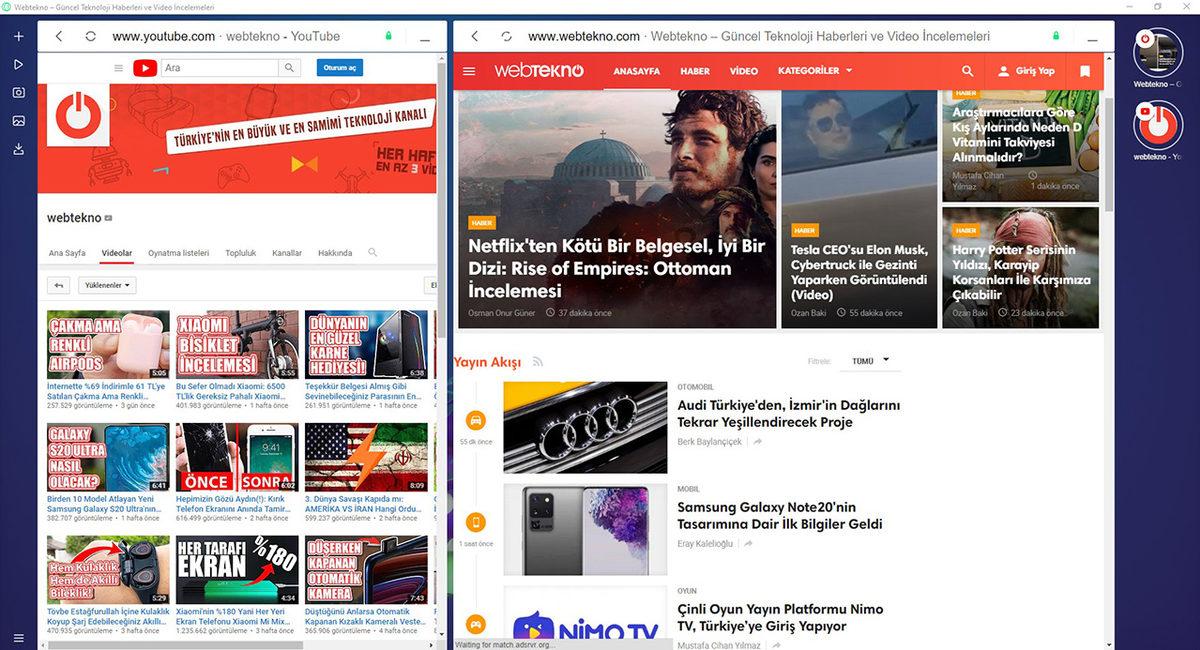
Task: Open the video pop-out player from the sidebar
Action: click(16, 65)
